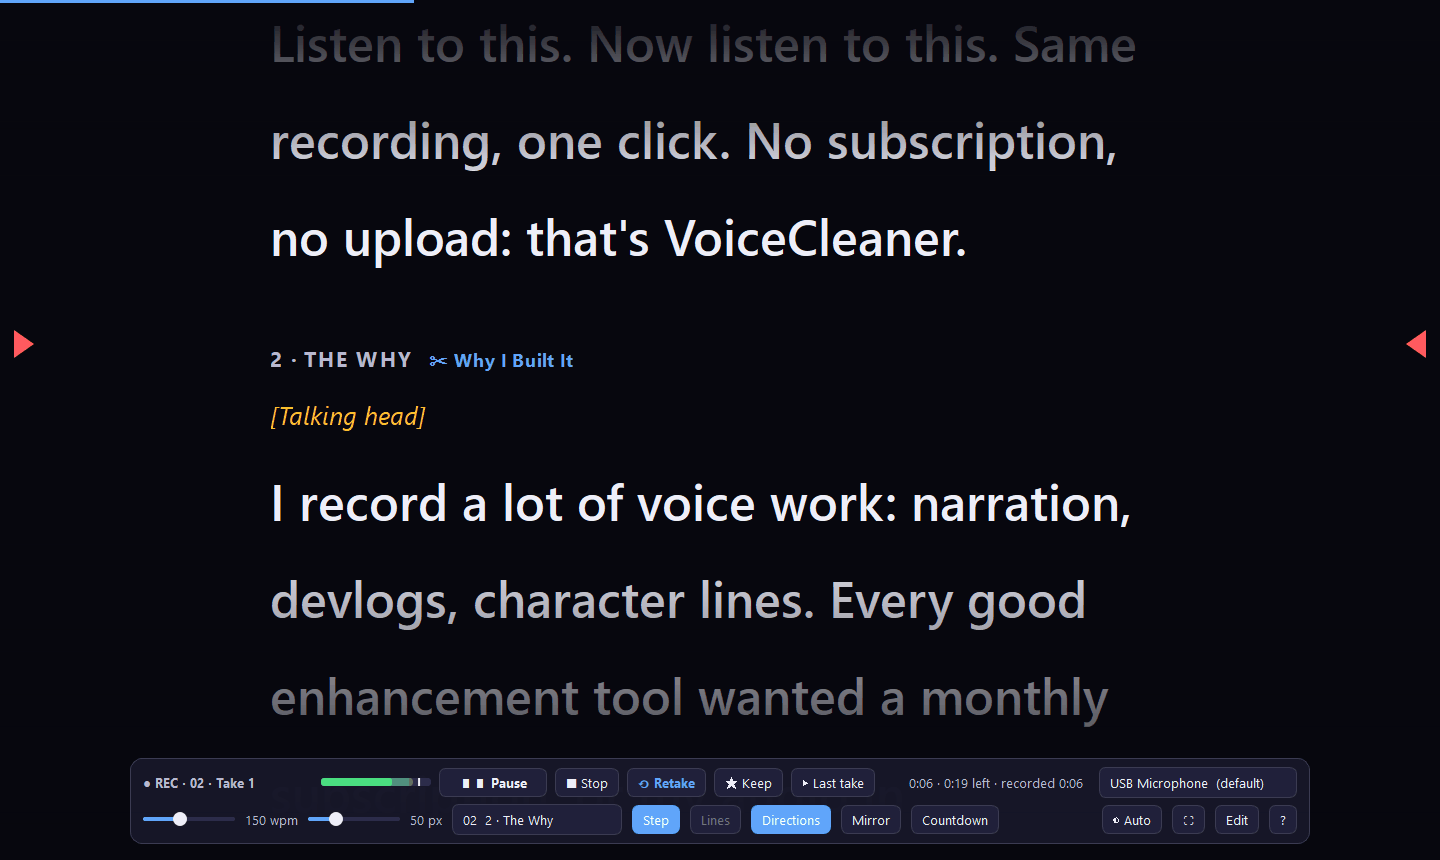Click the microphone input level meter
This screenshot has width=1440, height=860.
(x=376, y=782)
